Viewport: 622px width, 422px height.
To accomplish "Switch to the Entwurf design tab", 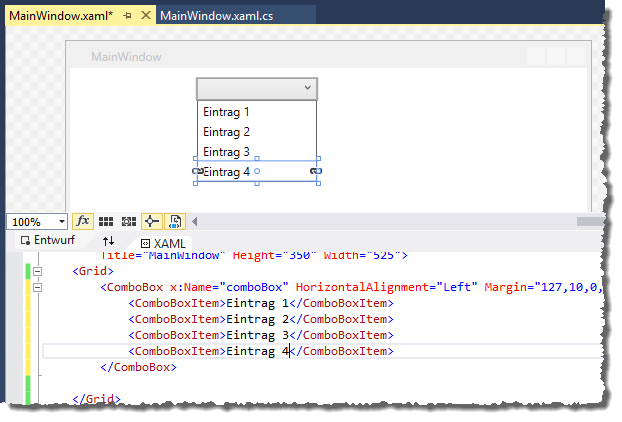I will (49, 242).
